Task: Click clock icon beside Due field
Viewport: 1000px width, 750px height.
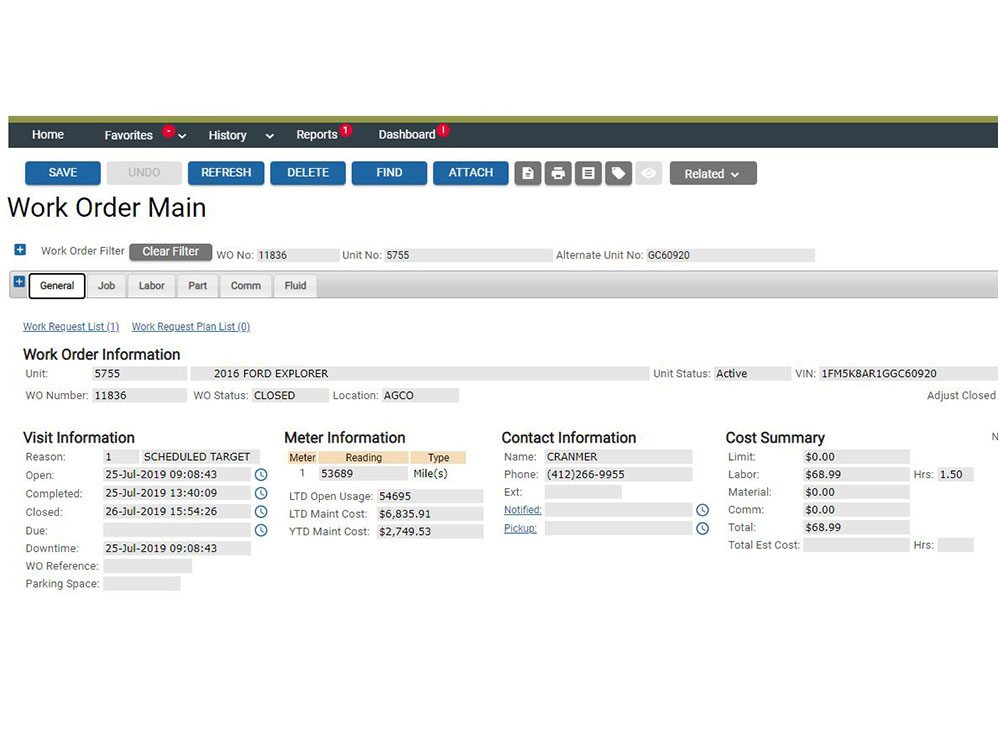Action: click(x=261, y=530)
